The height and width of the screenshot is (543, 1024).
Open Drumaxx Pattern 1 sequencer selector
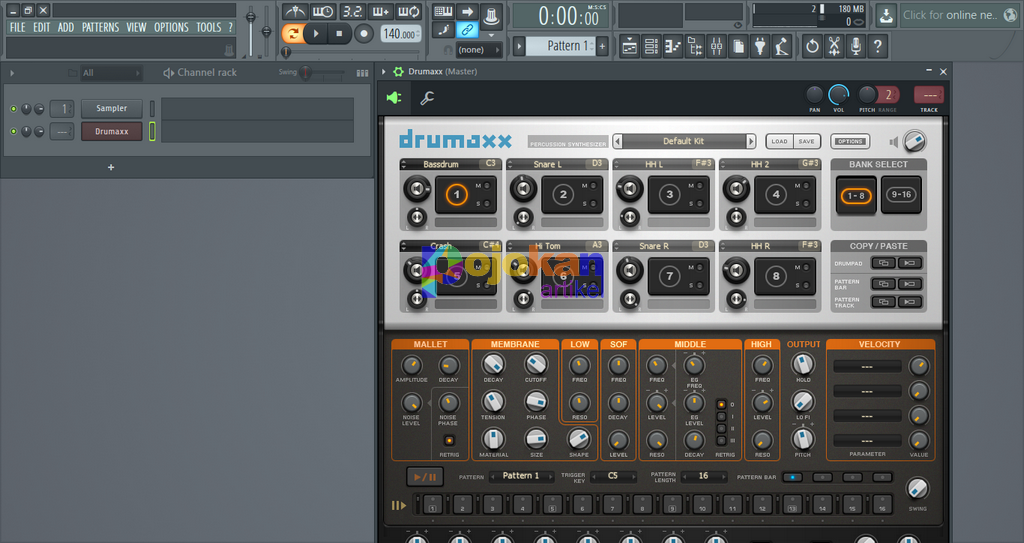[521, 476]
